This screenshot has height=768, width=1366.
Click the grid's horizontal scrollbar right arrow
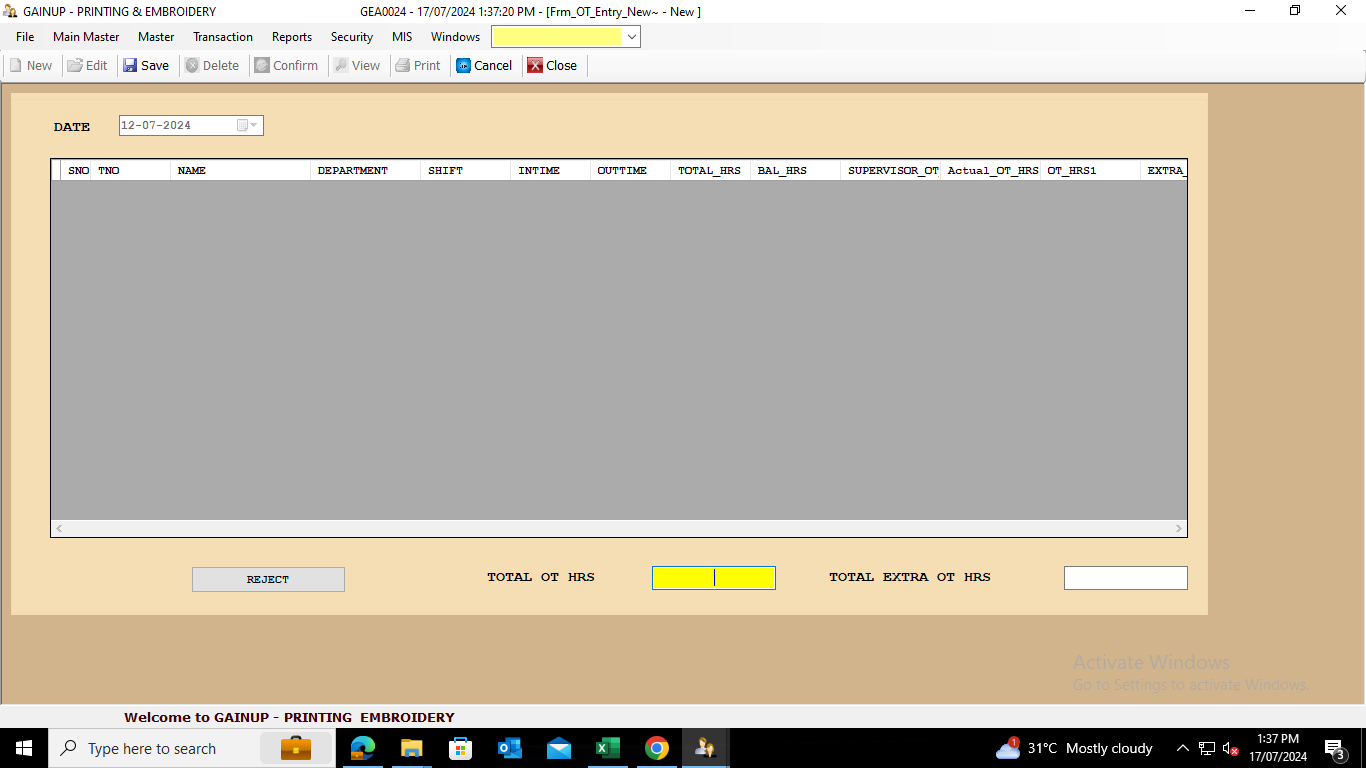tap(1179, 528)
